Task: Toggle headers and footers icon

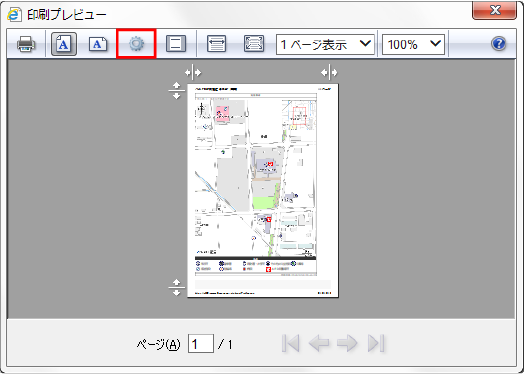Action: tap(176, 44)
